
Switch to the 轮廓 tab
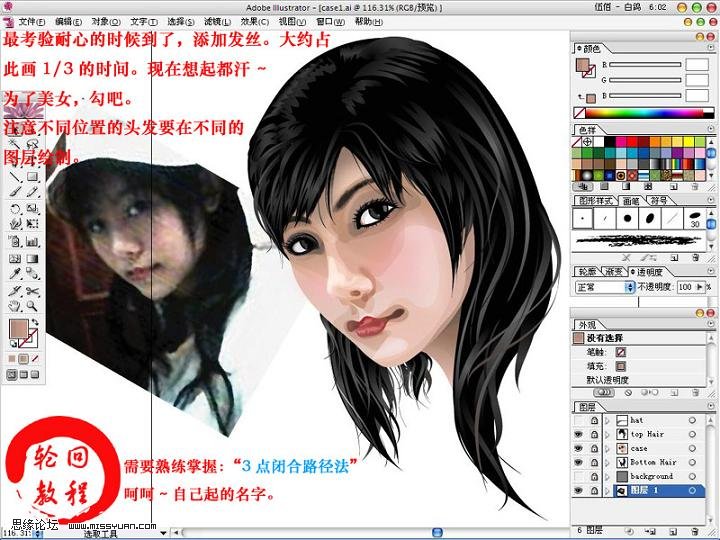587,271
